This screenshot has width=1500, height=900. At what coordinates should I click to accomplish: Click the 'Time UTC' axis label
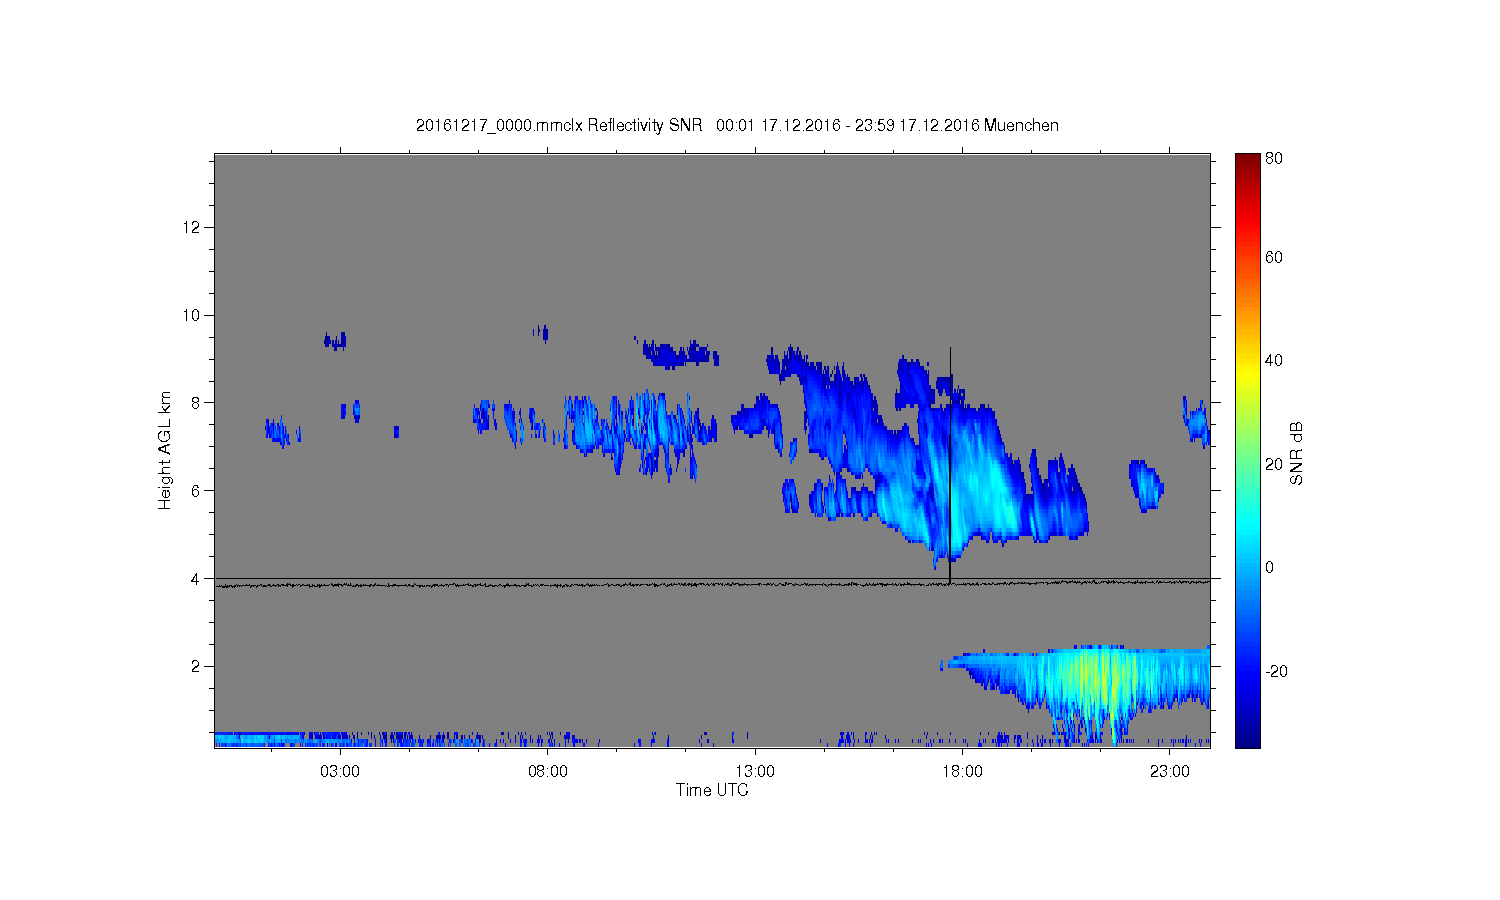tap(712, 790)
